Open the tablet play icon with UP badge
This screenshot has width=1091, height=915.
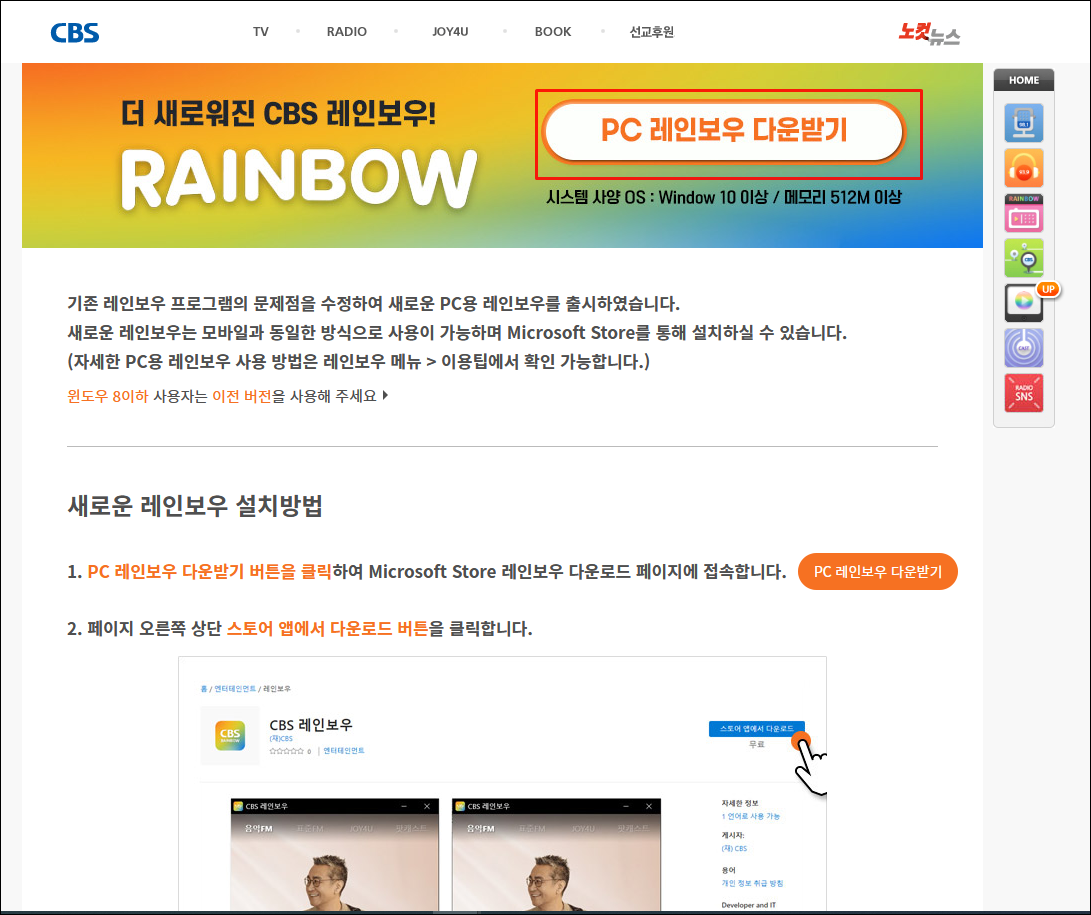tap(1024, 303)
